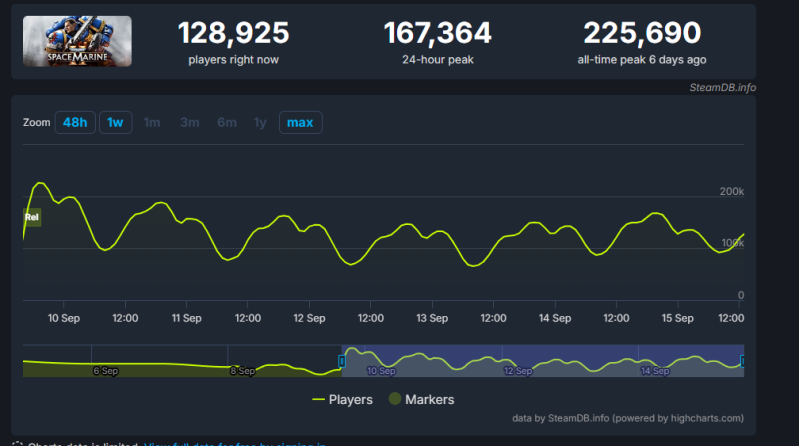Select the 1w zoom range
This screenshot has width=799, height=446.
click(115, 122)
